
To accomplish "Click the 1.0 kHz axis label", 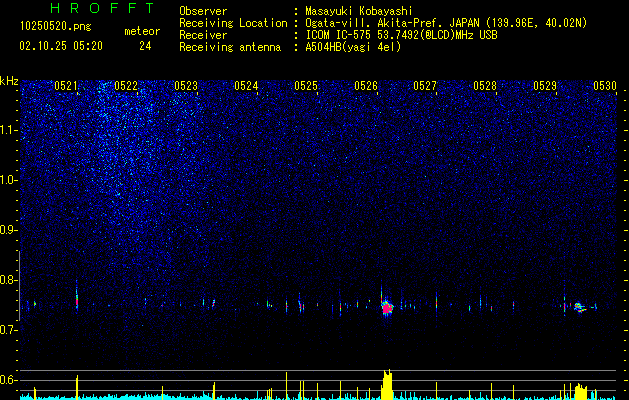I will click(x=9, y=180).
